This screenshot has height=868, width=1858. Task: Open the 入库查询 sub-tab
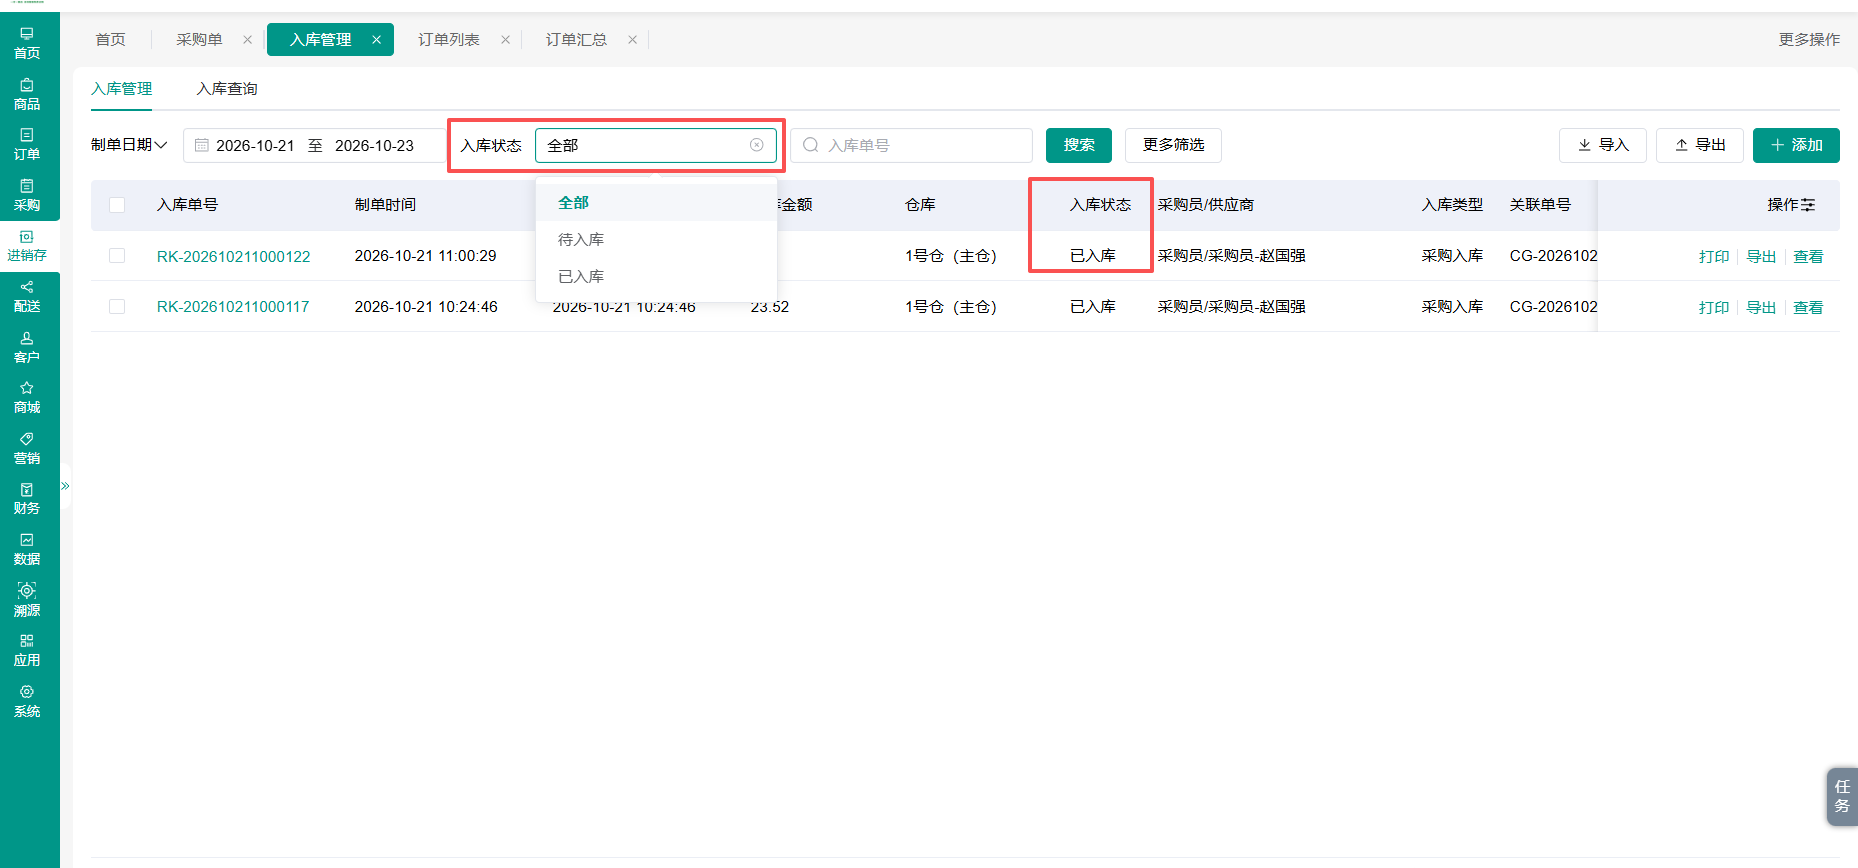pos(227,89)
